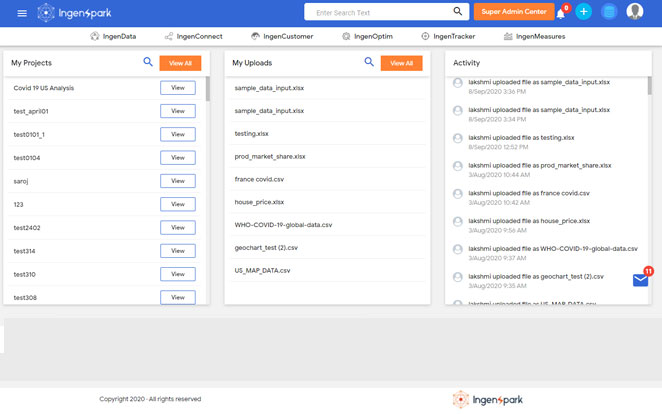Select WHO-COVID-19-global-data.csv in My Uploads

pos(283,225)
